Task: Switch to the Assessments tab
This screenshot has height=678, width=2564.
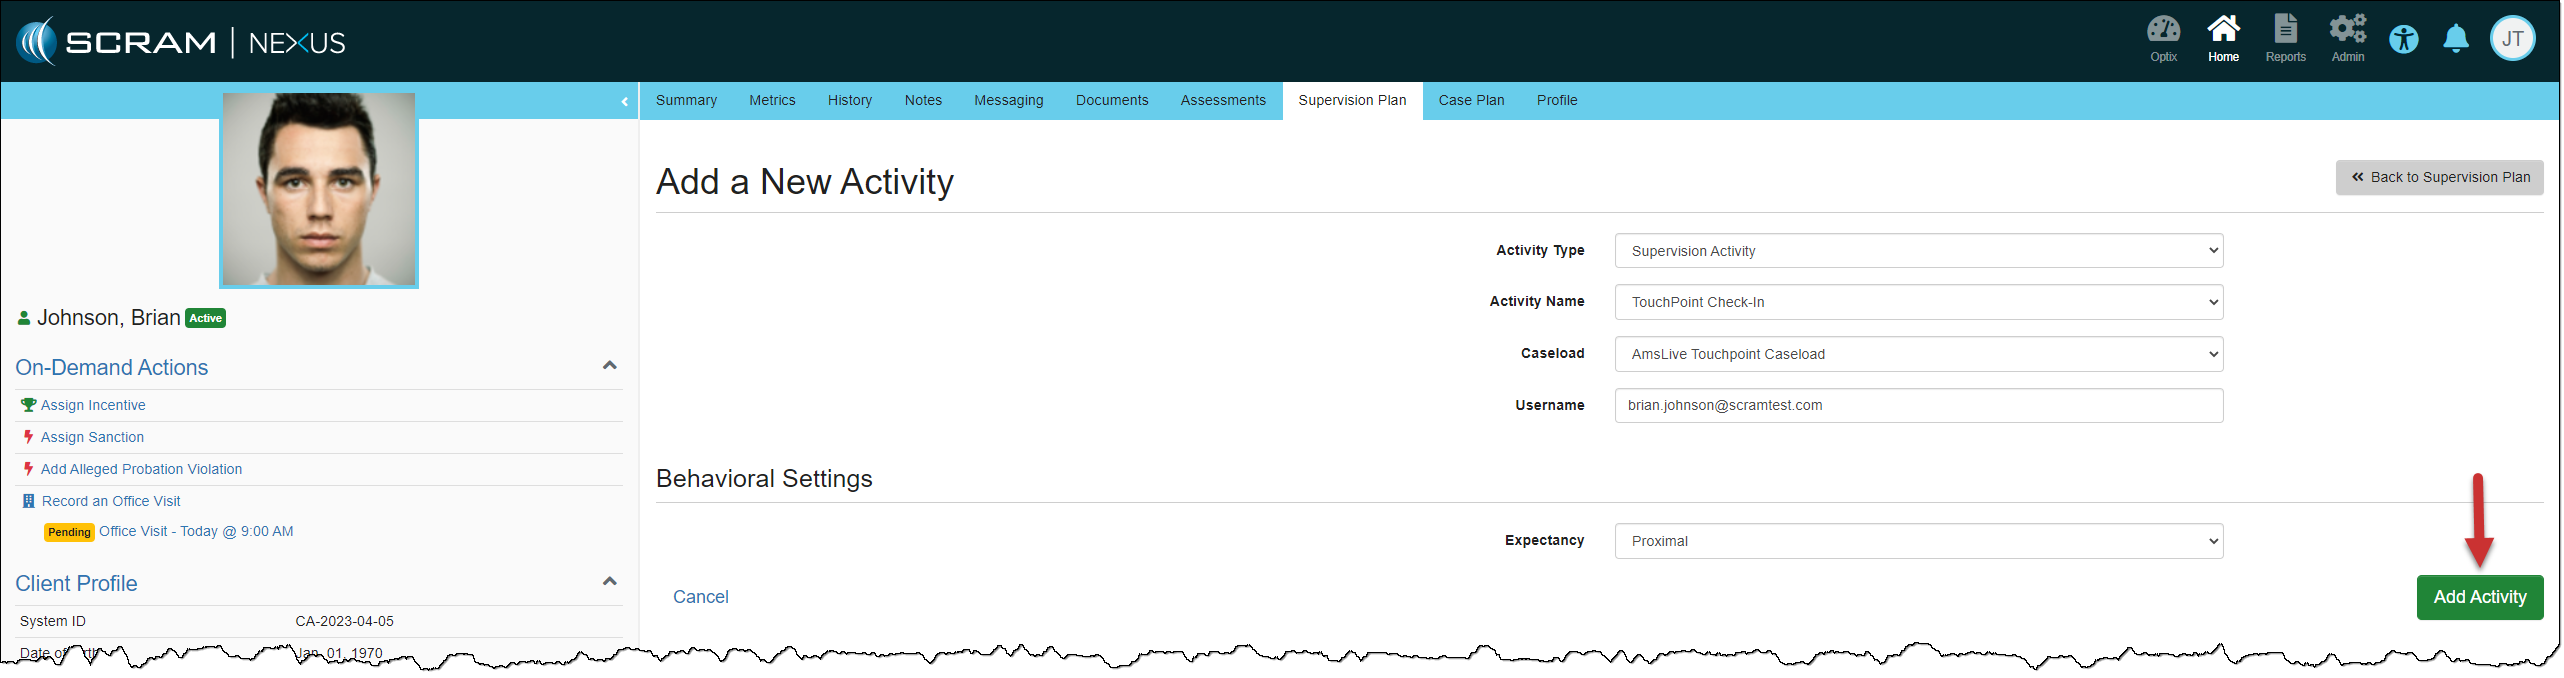Action: [1222, 101]
